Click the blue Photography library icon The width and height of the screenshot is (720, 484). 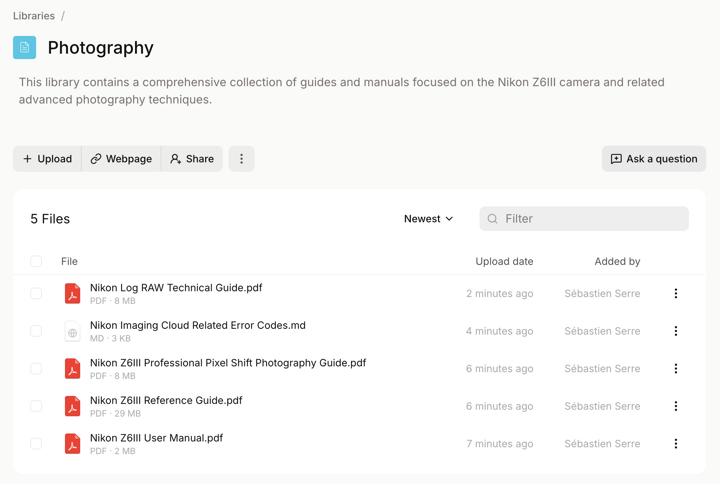[24, 47]
